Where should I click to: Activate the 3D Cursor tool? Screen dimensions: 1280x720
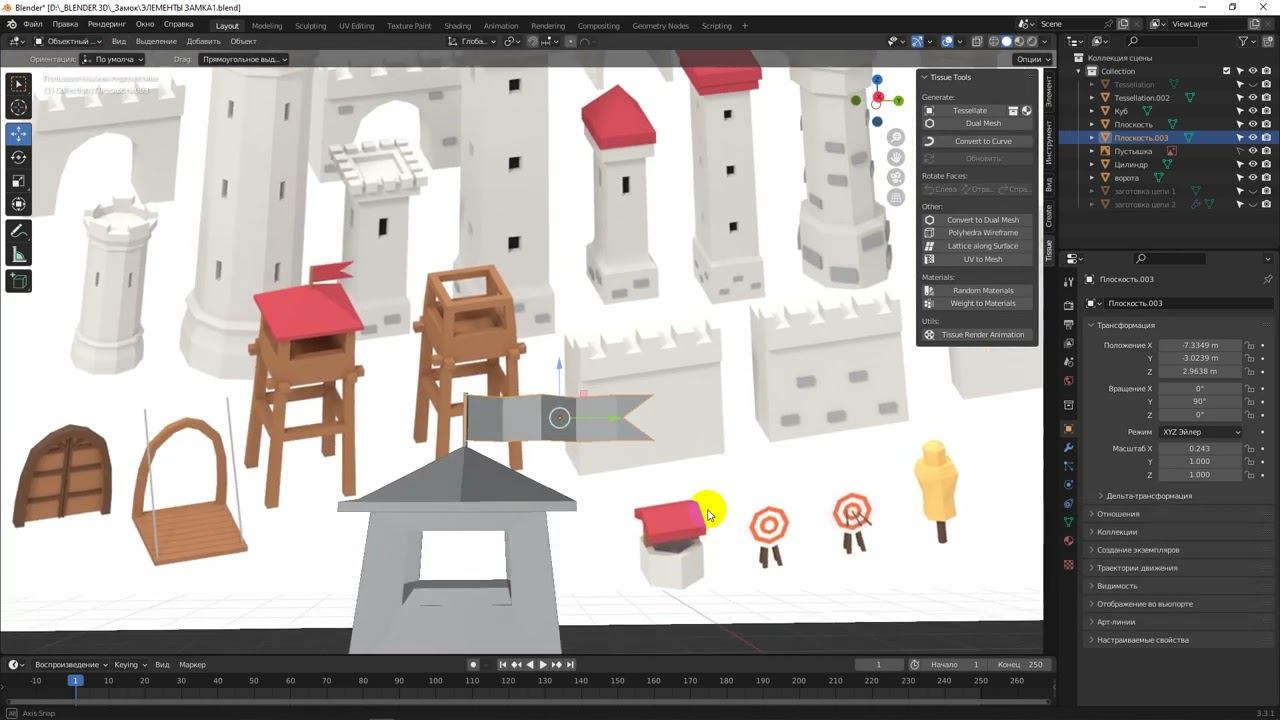point(19,107)
